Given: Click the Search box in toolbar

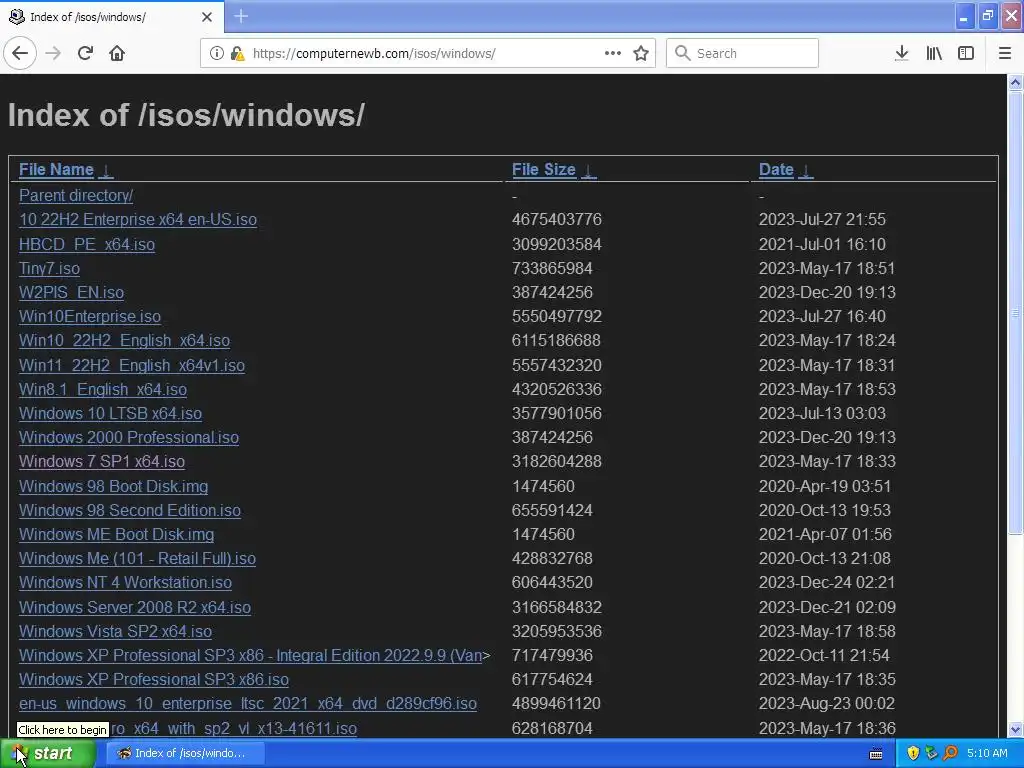Looking at the screenshot, I should pos(742,53).
